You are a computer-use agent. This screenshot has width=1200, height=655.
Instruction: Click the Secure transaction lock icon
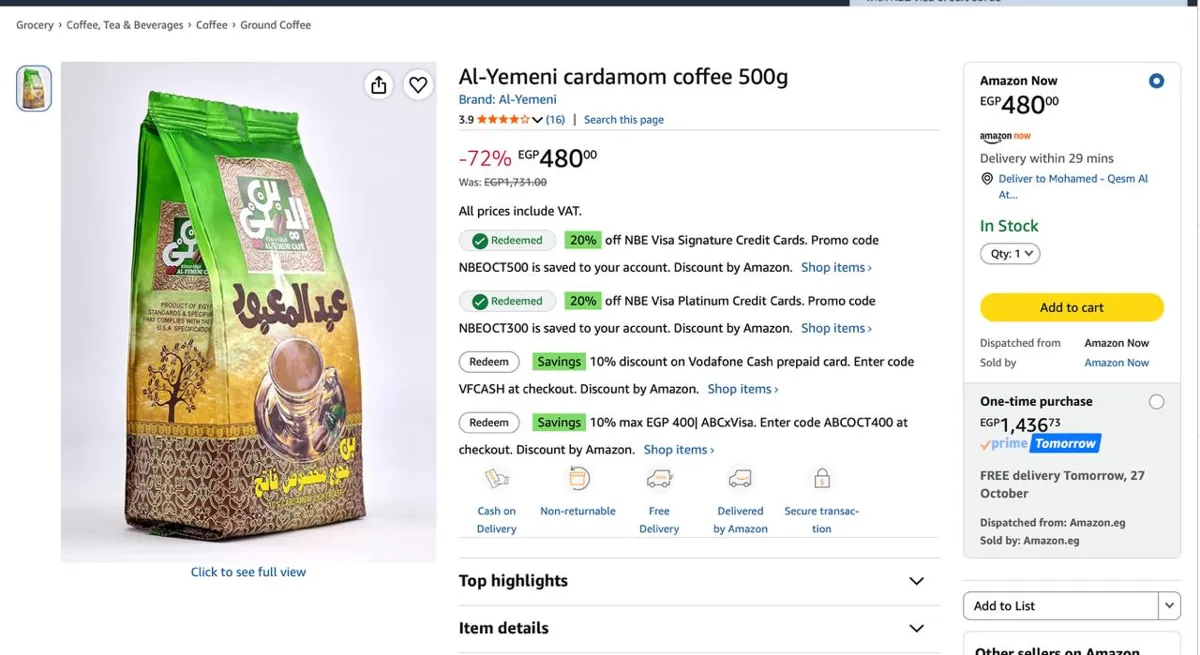821,478
